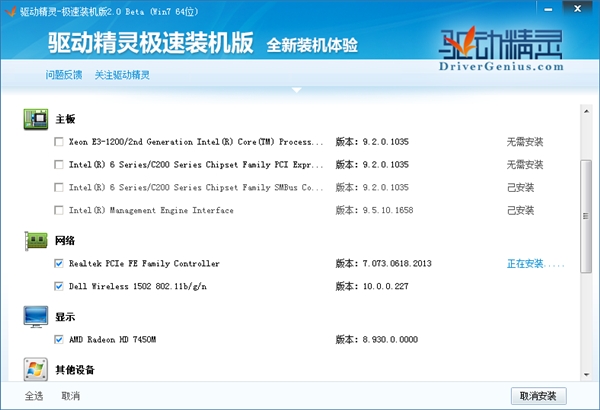This screenshot has width=600, height=410.
Task: Uncheck Realtek PCIe FE Family Controller
Action: [x=59, y=263]
